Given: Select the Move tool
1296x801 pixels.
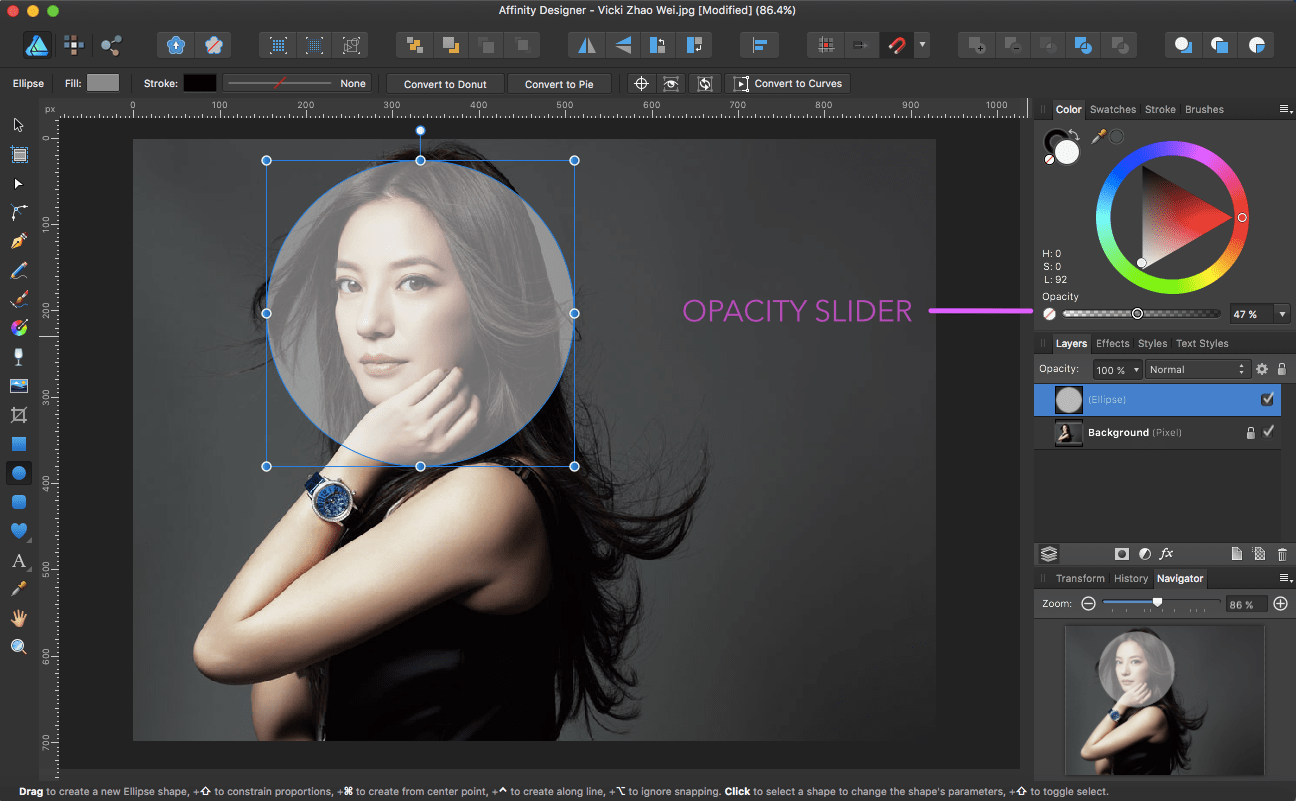Looking at the screenshot, I should (18, 125).
